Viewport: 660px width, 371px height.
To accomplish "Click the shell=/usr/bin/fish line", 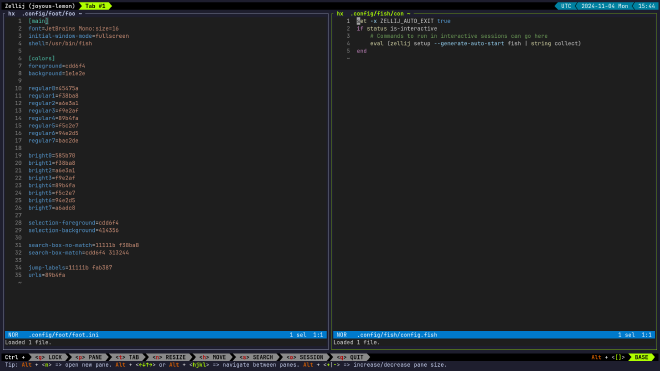I will coord(60,43).
